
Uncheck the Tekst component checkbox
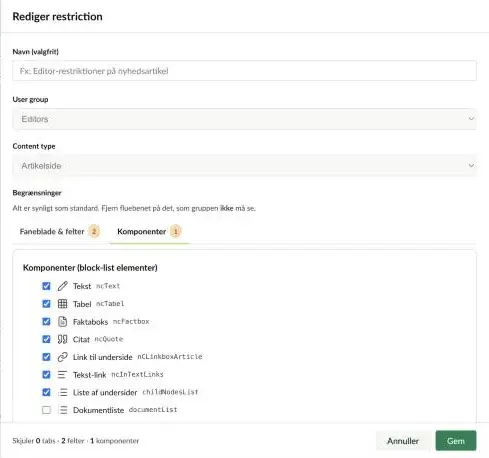[x=46, y=286]
